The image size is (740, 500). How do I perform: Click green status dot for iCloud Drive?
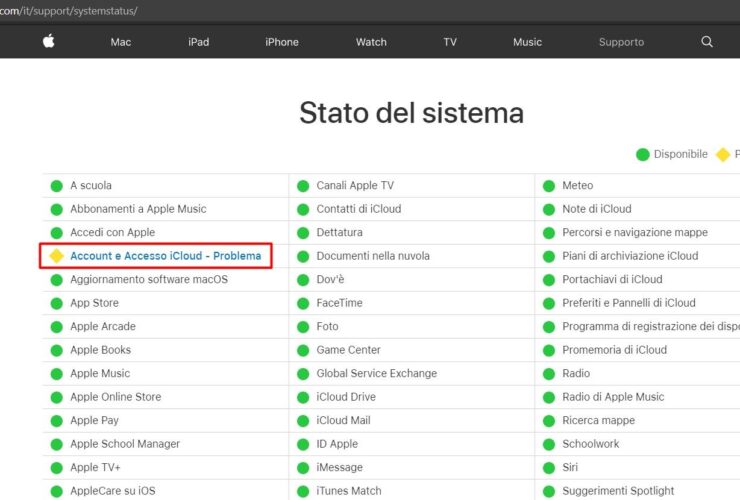point(303,398)
